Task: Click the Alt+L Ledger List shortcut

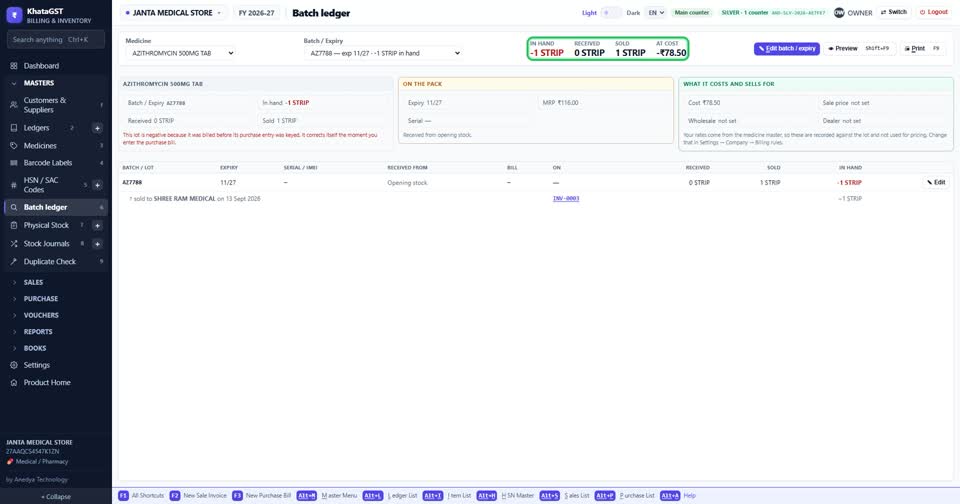Action: click(x=390, y=495)
